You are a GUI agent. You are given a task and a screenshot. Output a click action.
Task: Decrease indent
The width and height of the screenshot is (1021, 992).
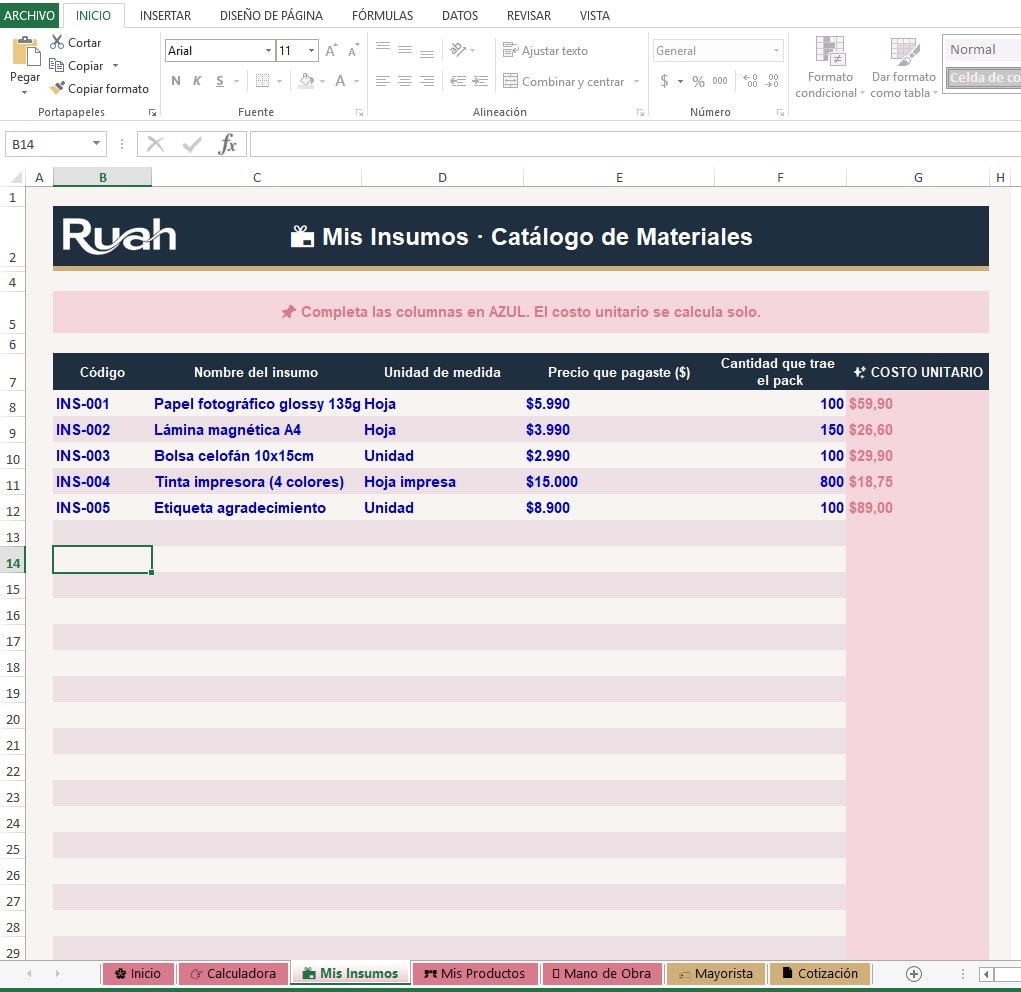tap(458, 81)
